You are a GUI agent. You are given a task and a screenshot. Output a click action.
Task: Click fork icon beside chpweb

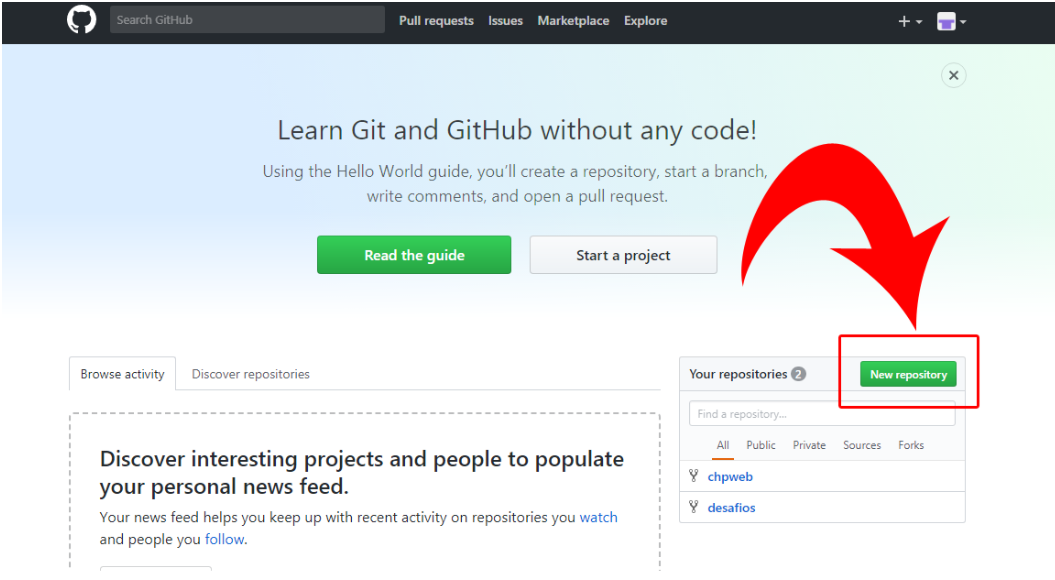[x=694, y=476]
